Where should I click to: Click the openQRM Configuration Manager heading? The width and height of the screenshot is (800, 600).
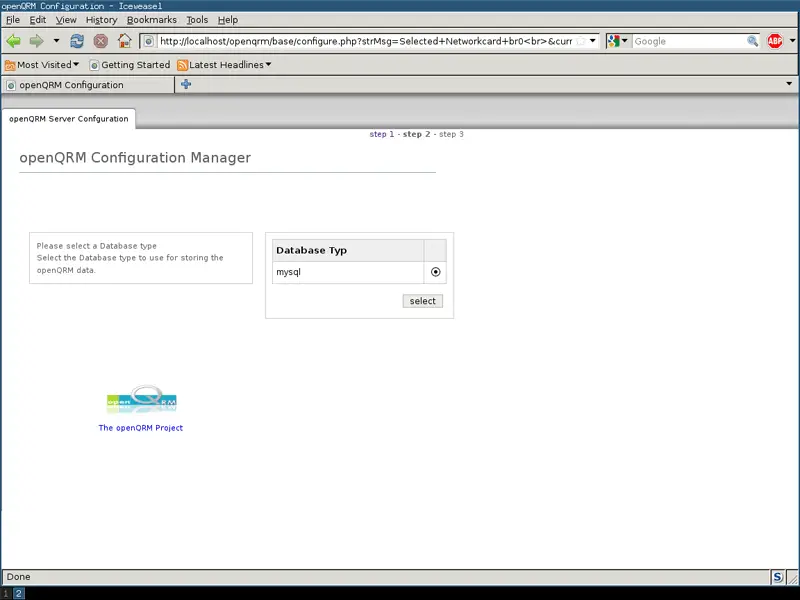click(135, 158)
